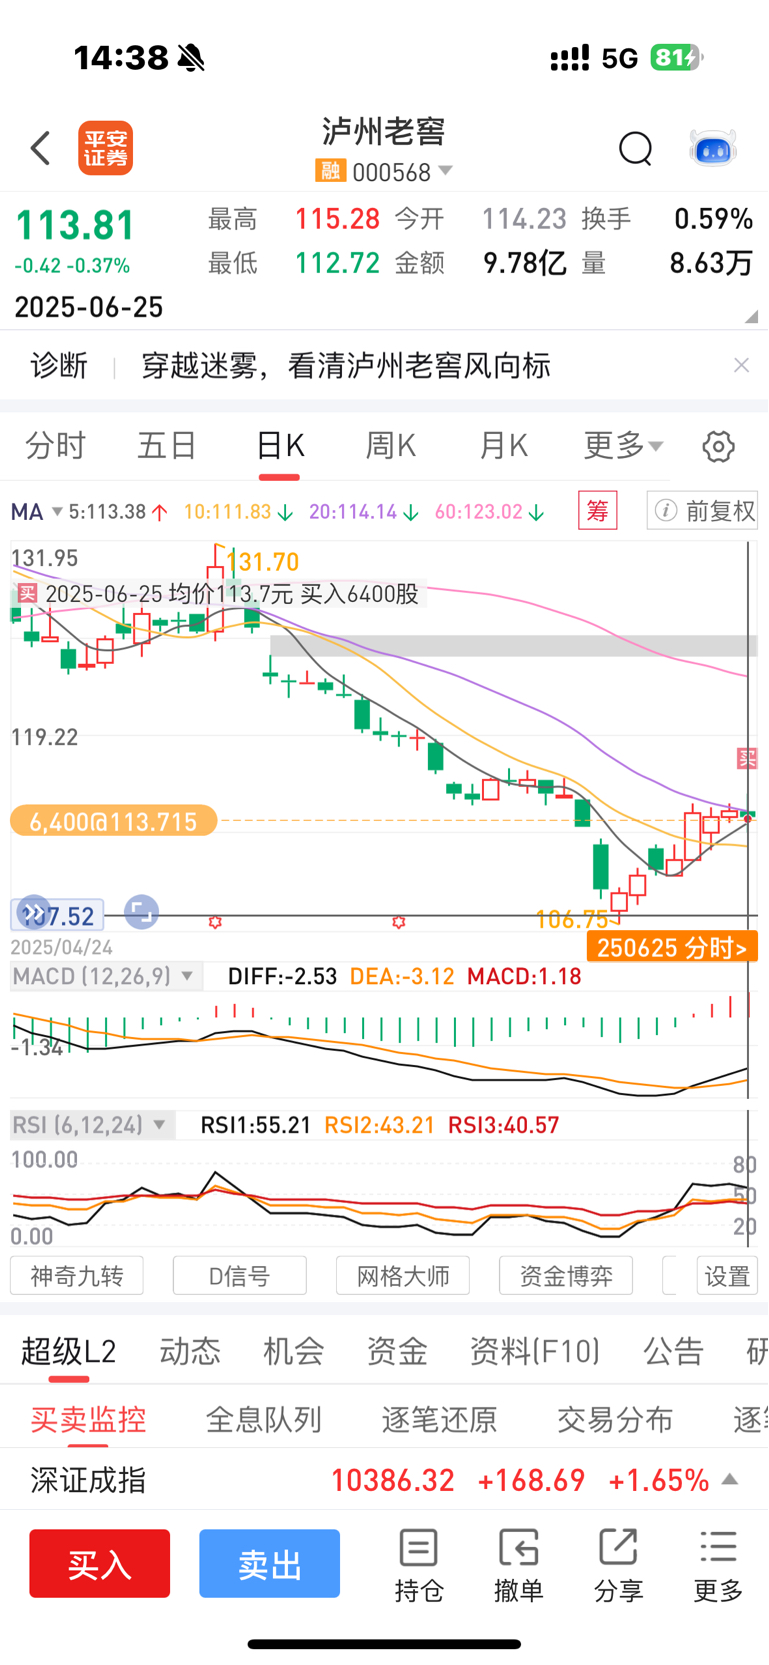Viewport: 769px width, 1665px height.
Task: Tap the 20:114.14 moving average value
Action: (x=353, y=512)
